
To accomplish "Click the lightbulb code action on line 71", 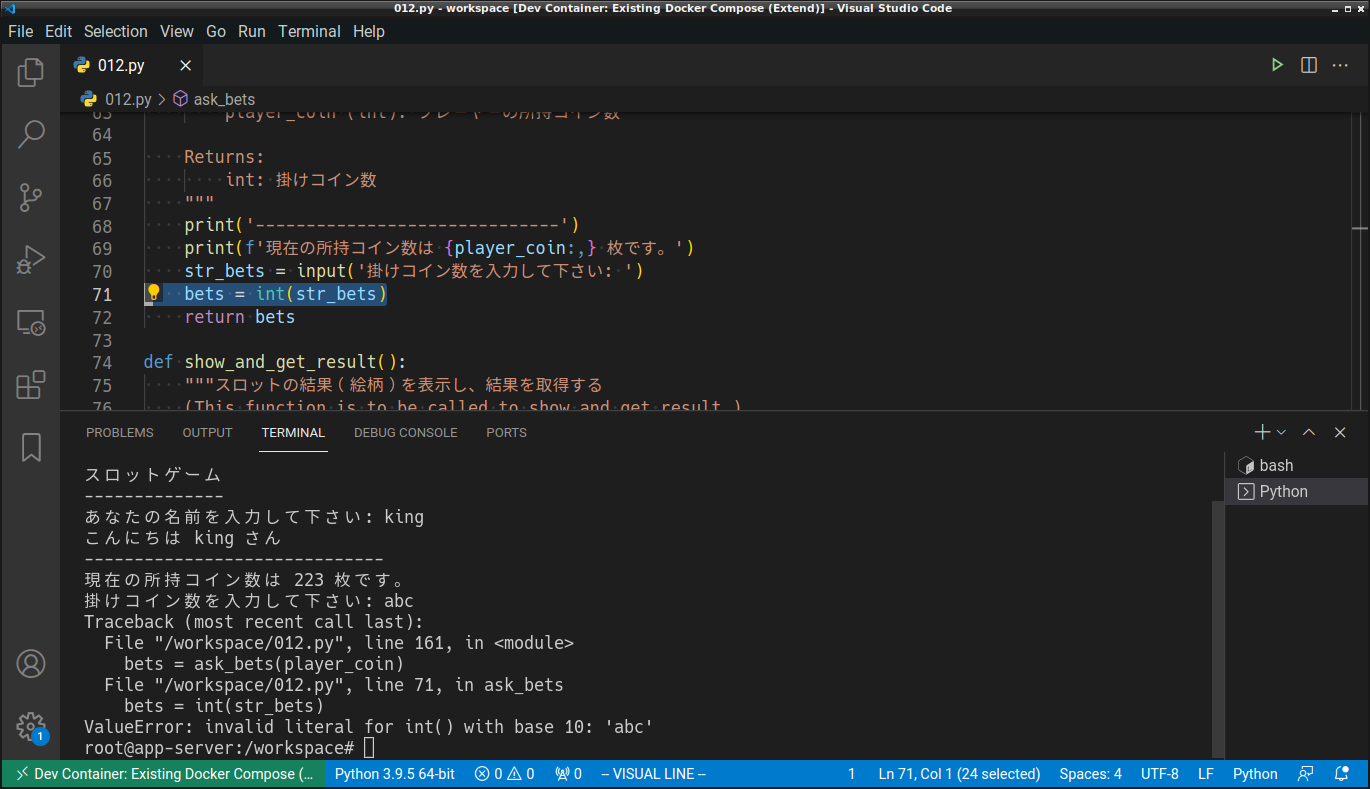I will [x=153, y=293].
